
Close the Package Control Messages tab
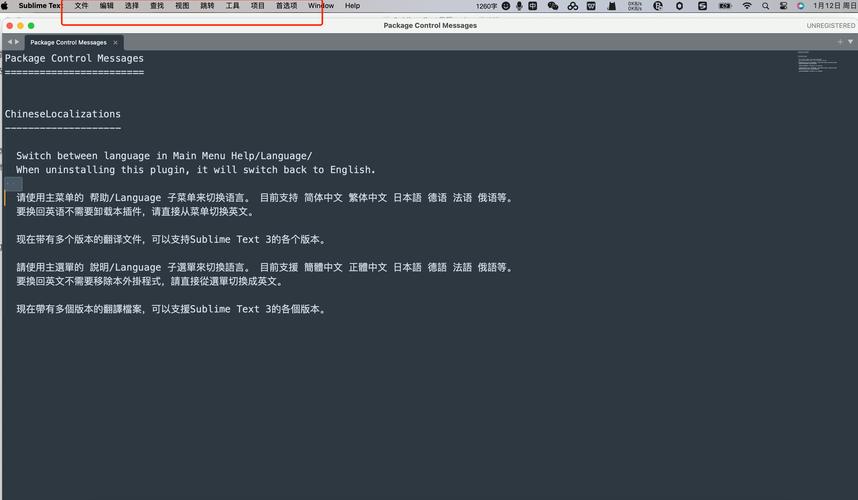point(115,43)
